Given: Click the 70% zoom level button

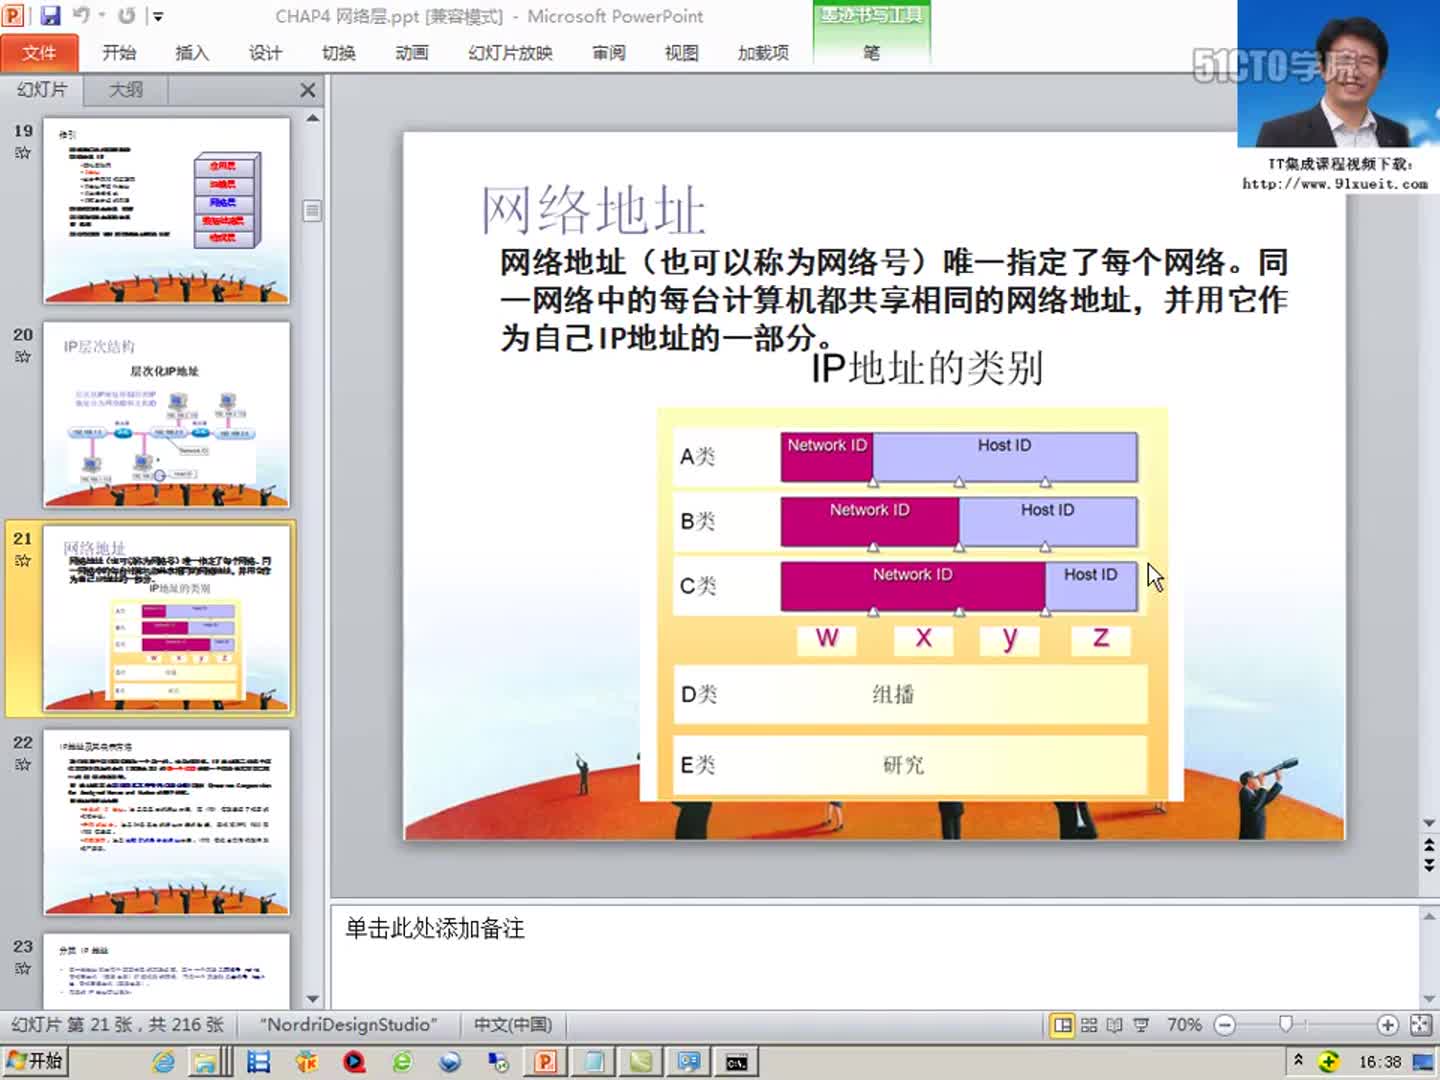Looking at the screenshot, I should [x=1184, y=1025].
